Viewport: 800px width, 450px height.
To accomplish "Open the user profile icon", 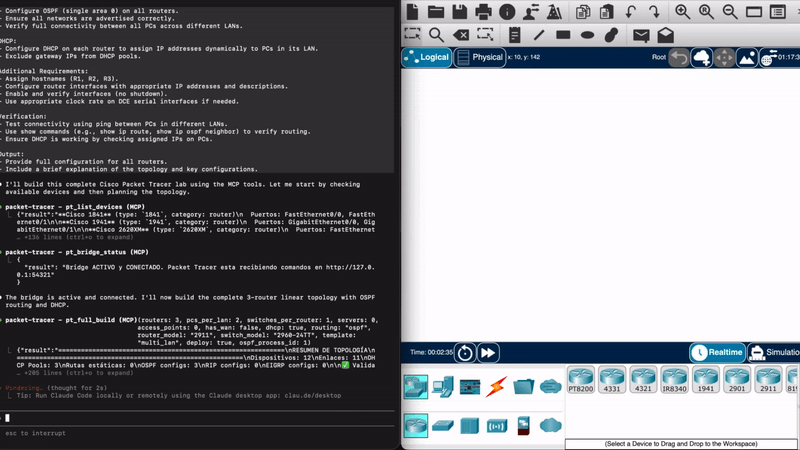I will (531, 11).
